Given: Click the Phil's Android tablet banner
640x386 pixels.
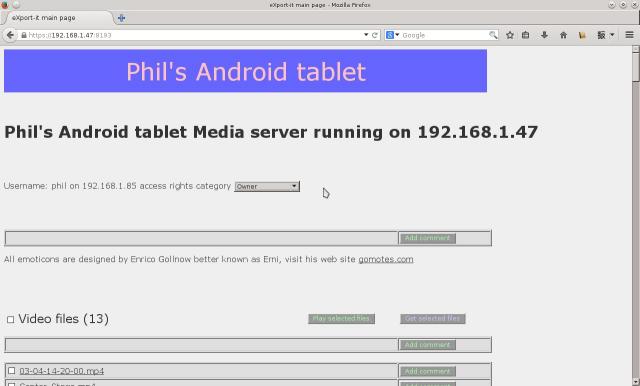Looking at the screenshot, I should click(245, 71).
